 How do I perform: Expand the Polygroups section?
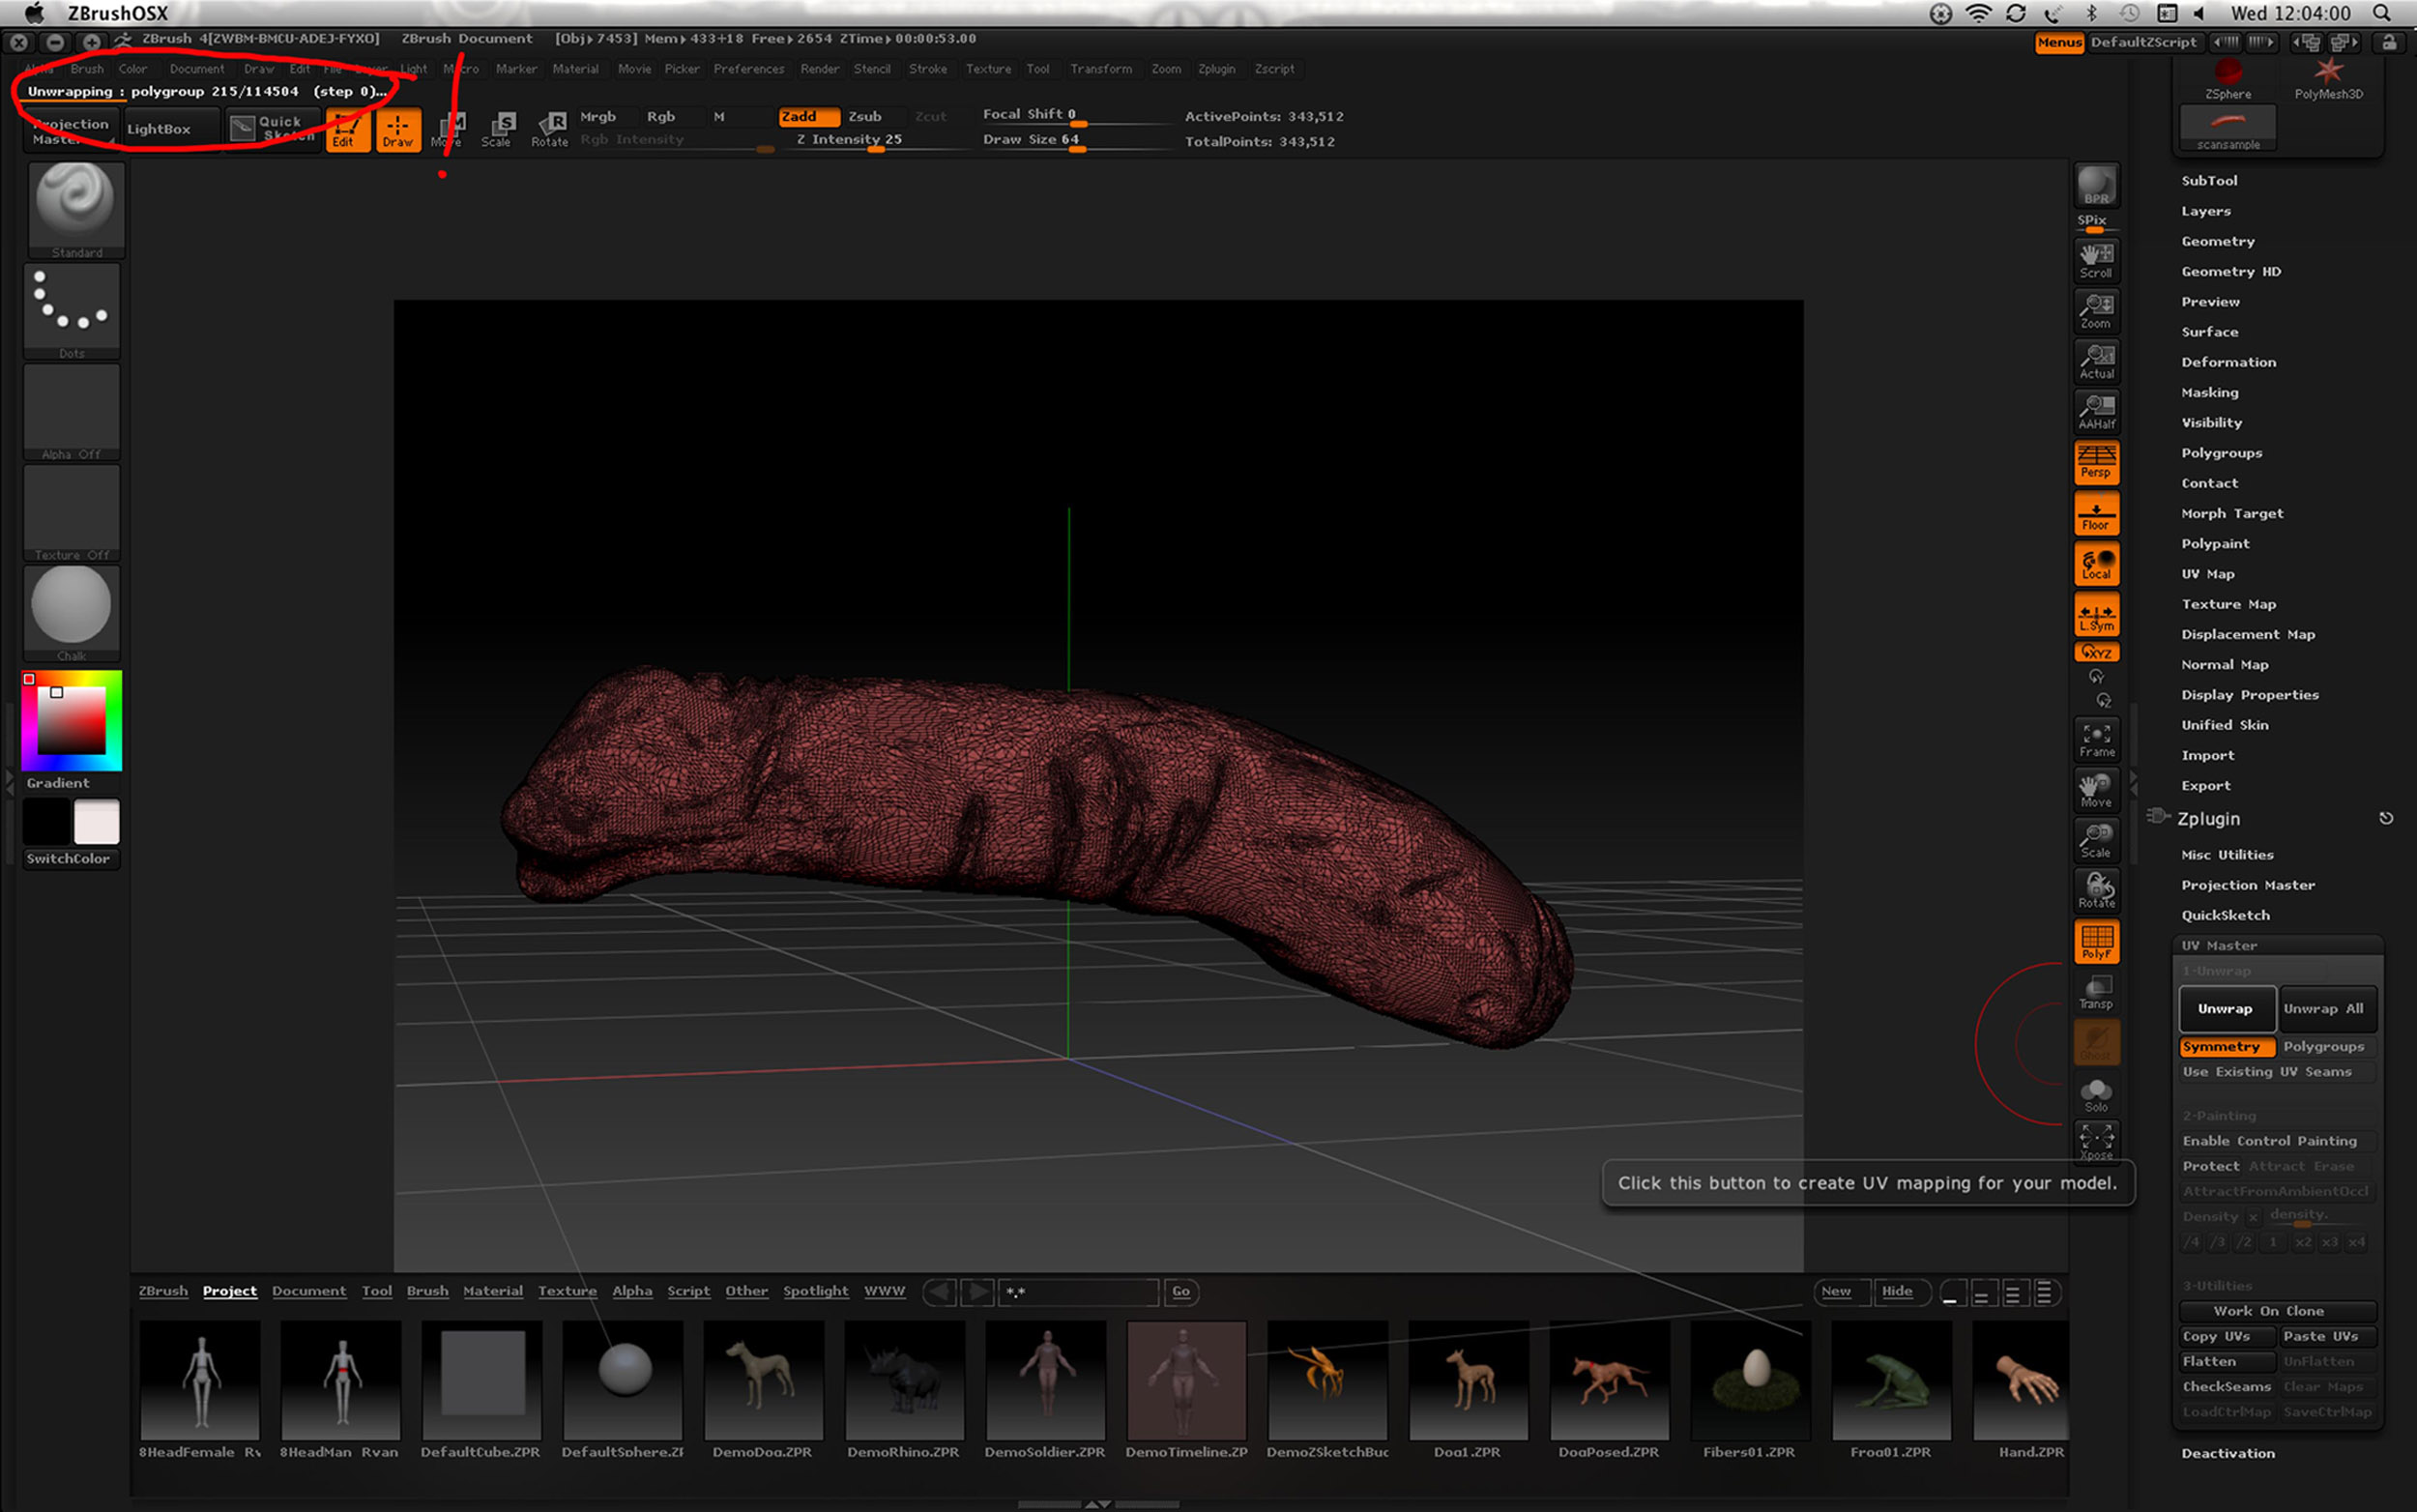[x=2221, y=453]
